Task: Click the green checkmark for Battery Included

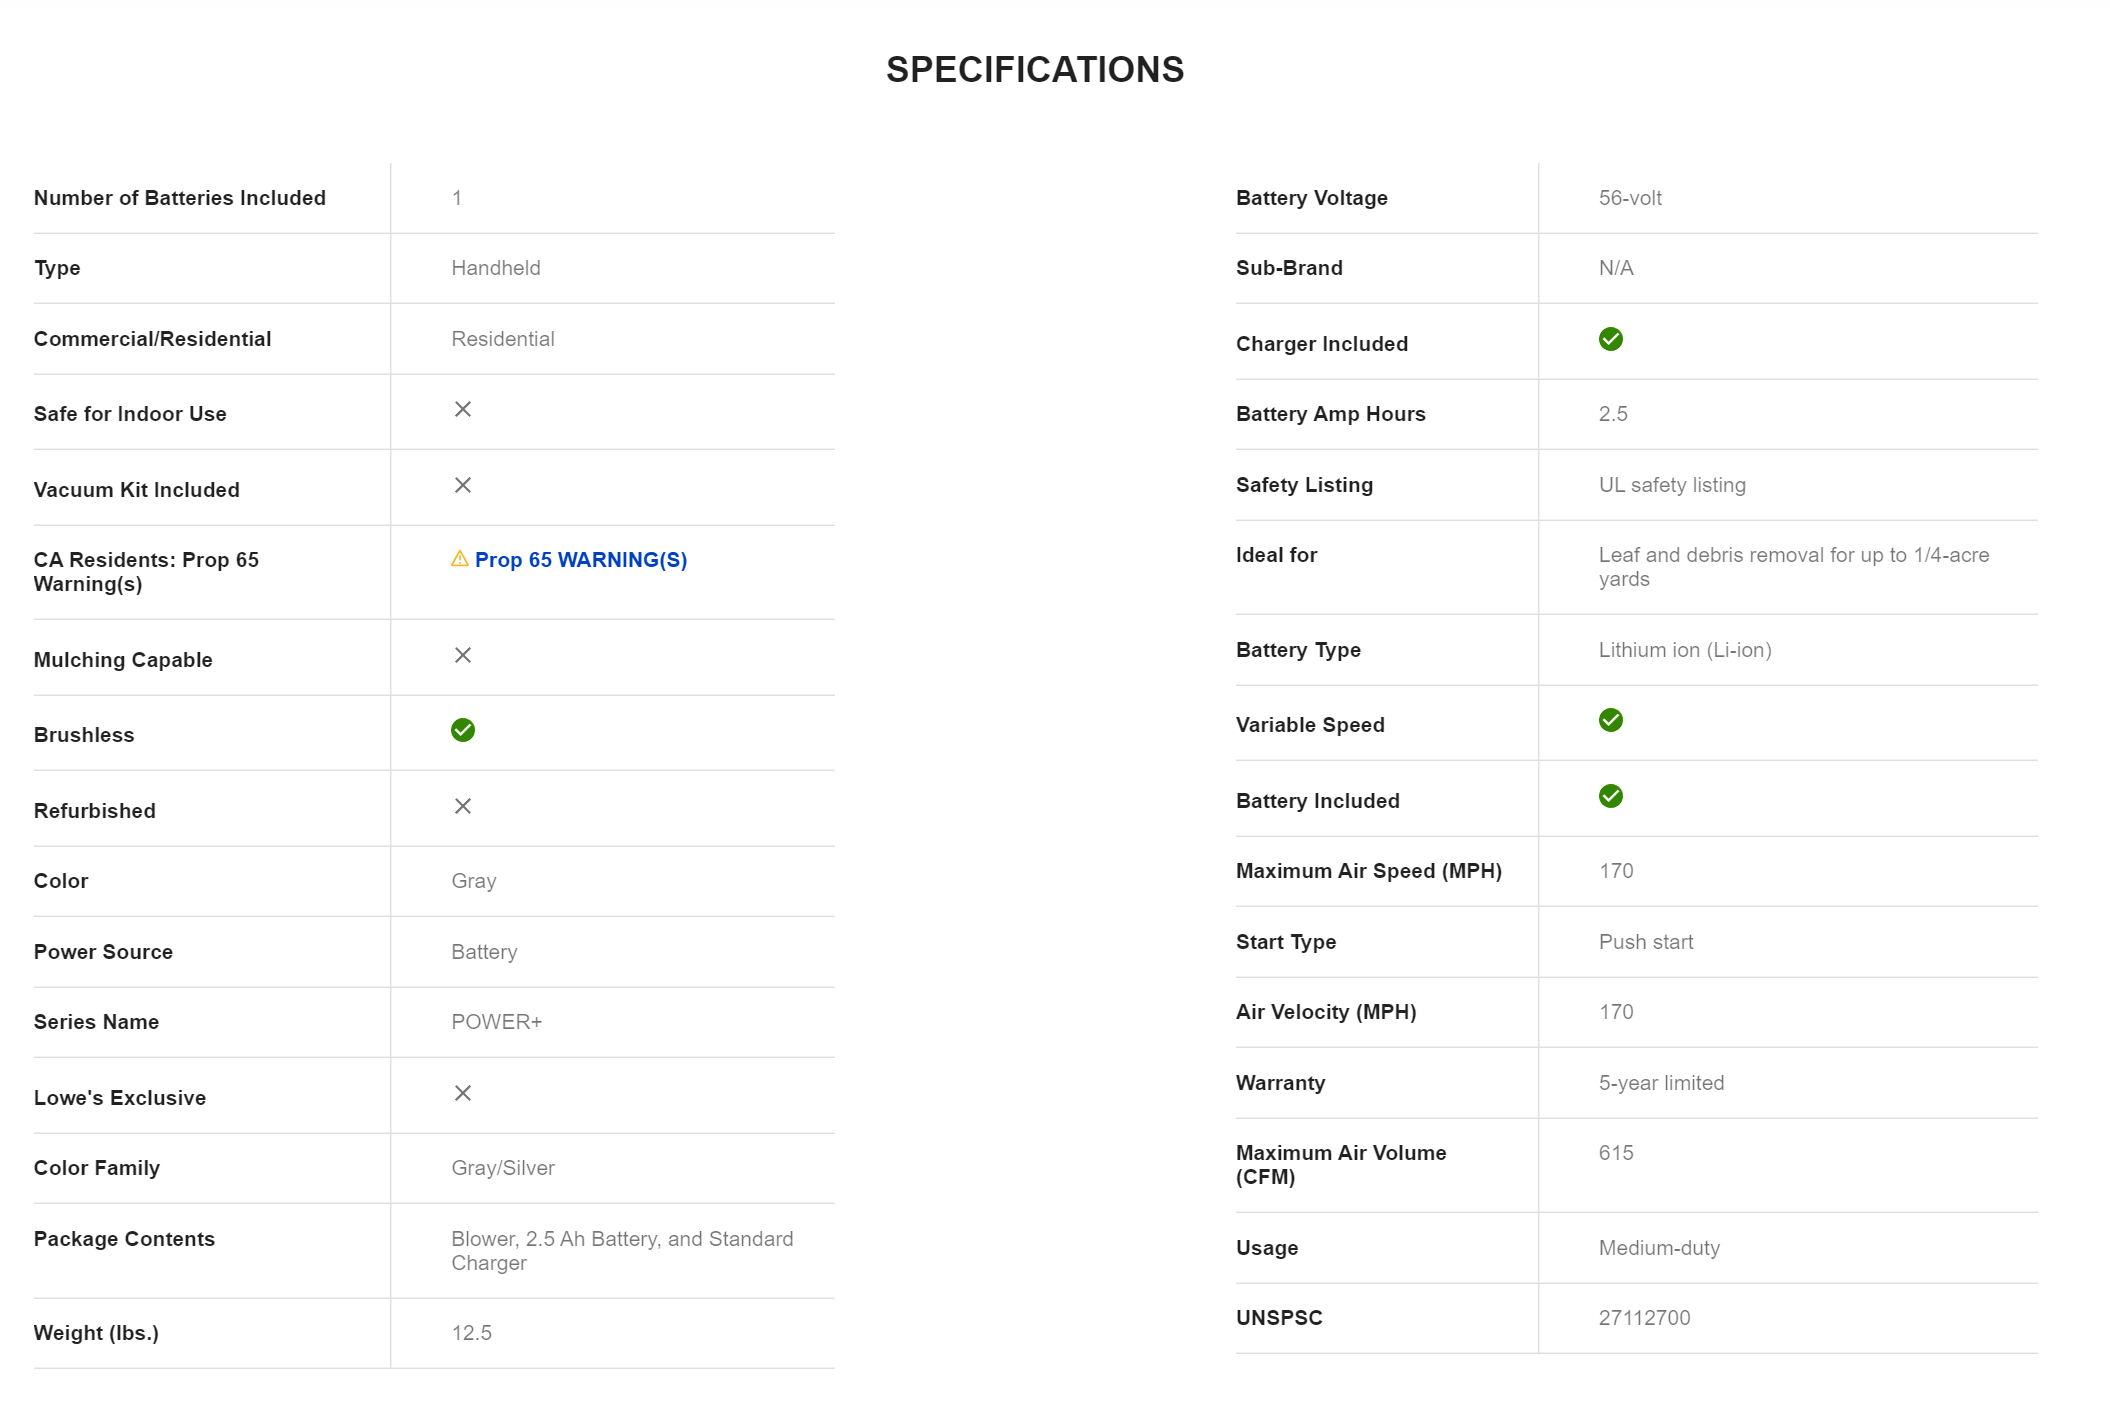Action: click(1610, 796)
